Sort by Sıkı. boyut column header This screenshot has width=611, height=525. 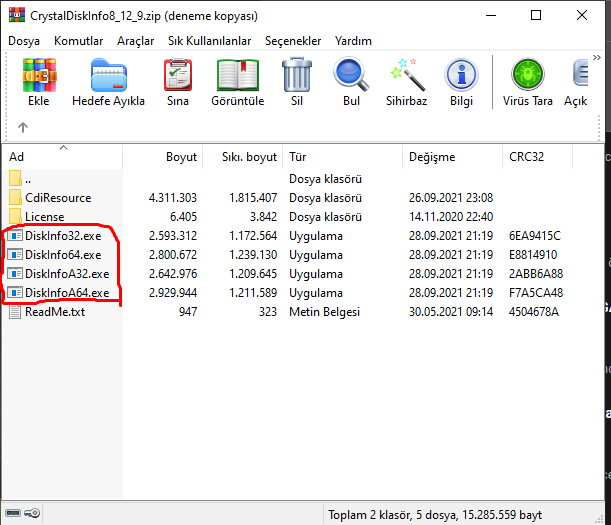click(242, 157)
